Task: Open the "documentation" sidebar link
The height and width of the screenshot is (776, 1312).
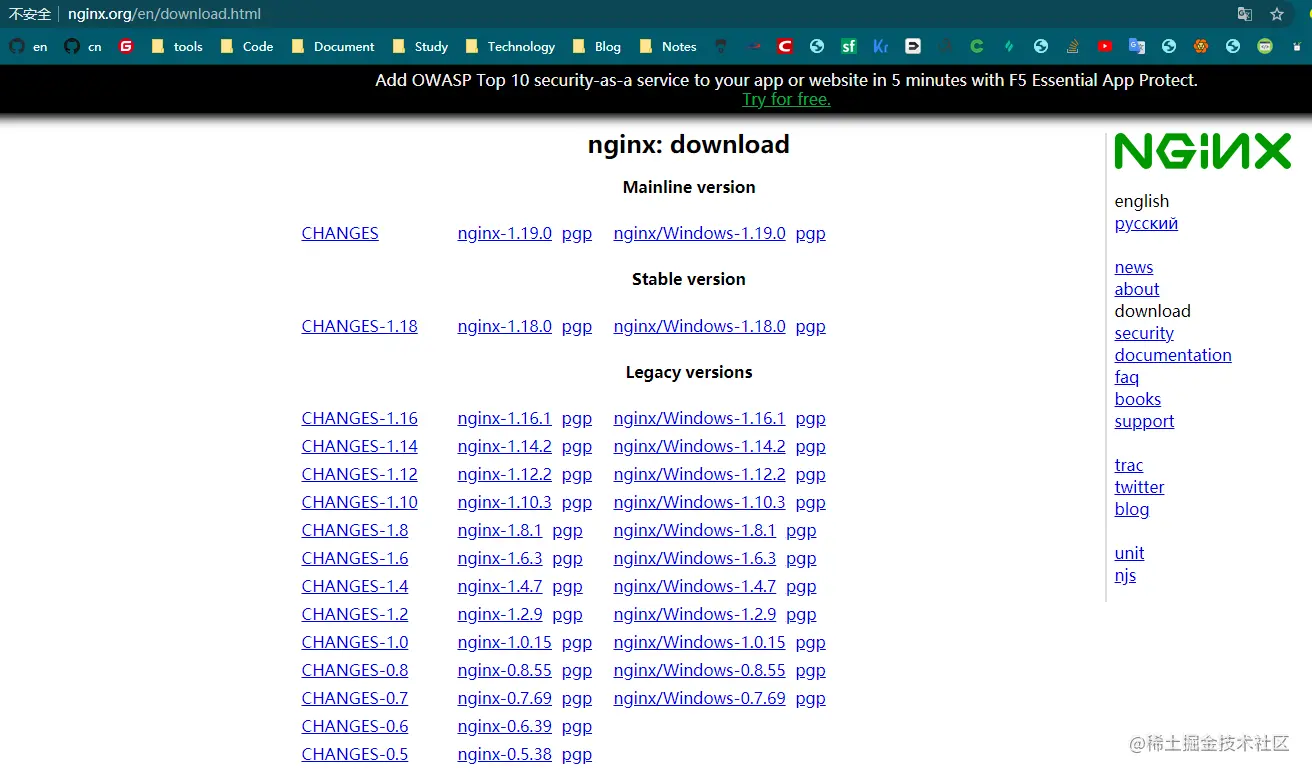Action: click(x=1173, y=355)
